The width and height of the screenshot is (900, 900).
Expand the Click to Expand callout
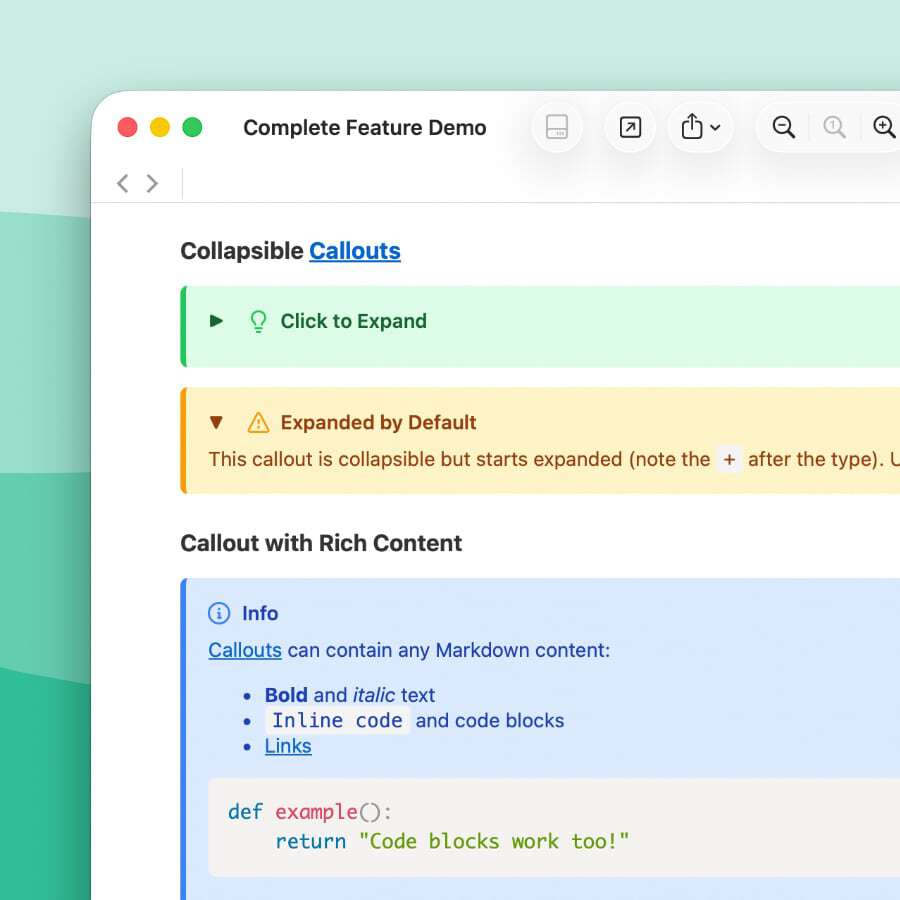[216, 321]
